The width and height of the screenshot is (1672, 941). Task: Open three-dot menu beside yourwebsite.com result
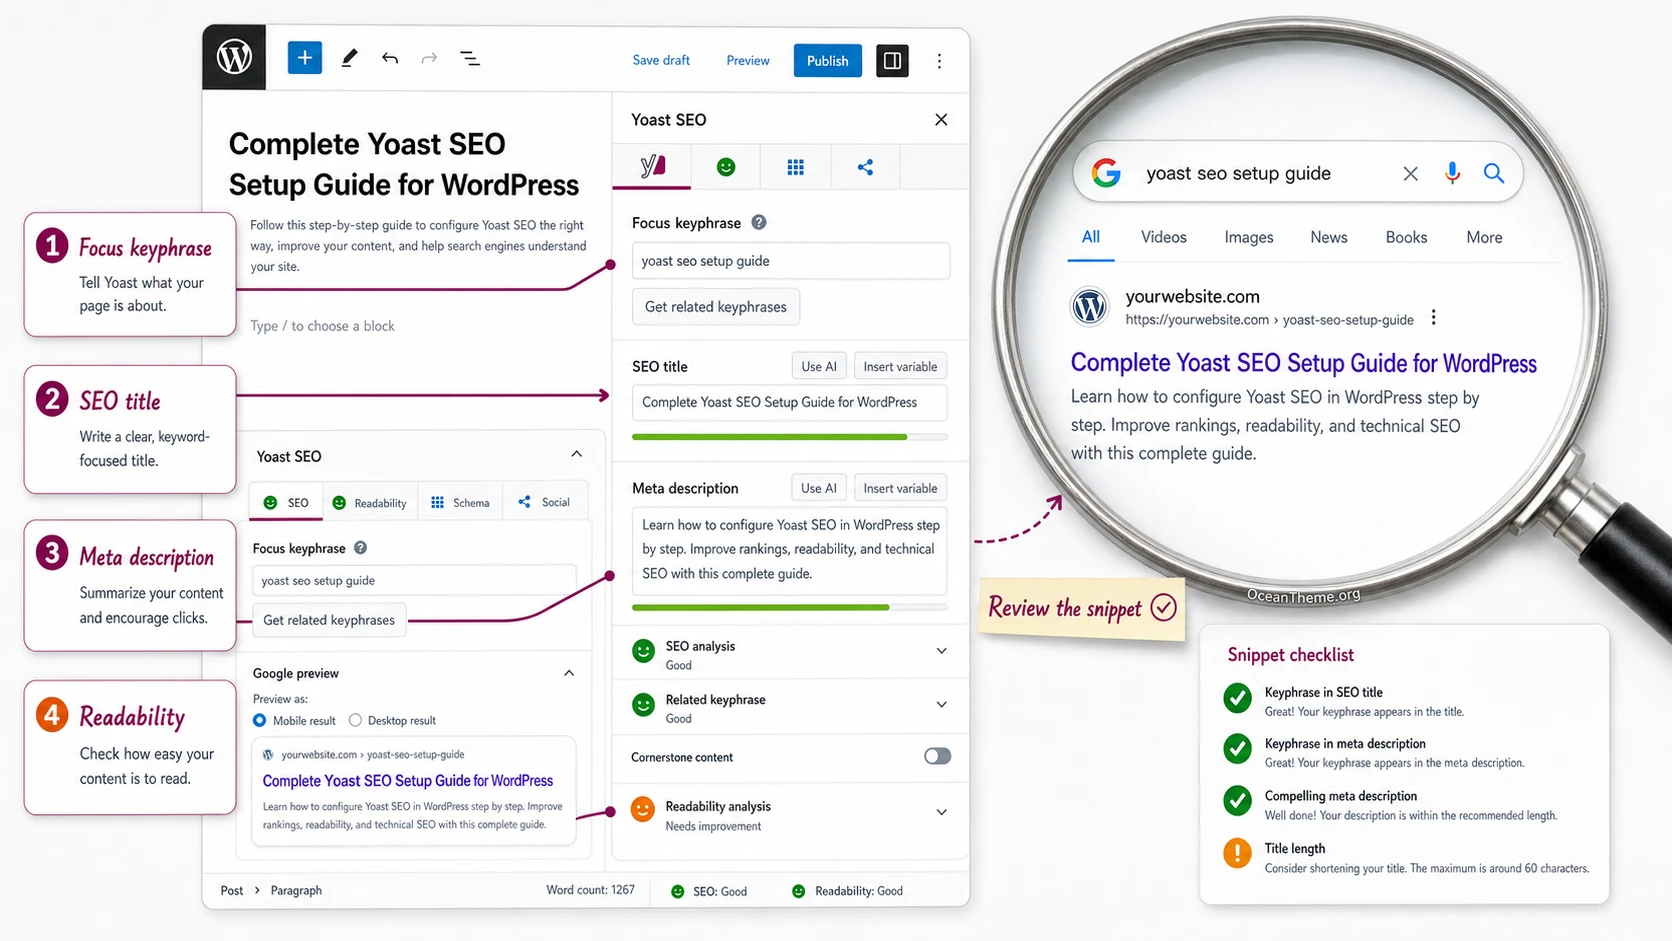[1434, 318]
